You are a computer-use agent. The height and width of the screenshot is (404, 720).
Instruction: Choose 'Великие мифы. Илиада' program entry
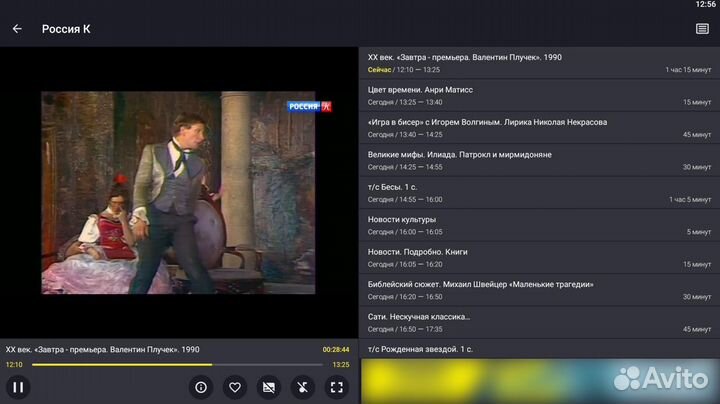[539, 160]
